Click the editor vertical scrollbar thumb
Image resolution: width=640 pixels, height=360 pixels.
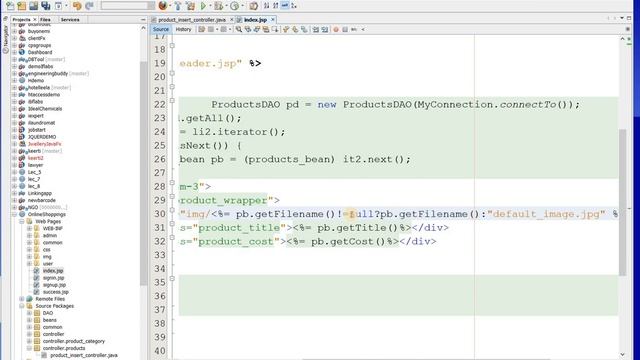pyautogui.click(x=622, y=202)
